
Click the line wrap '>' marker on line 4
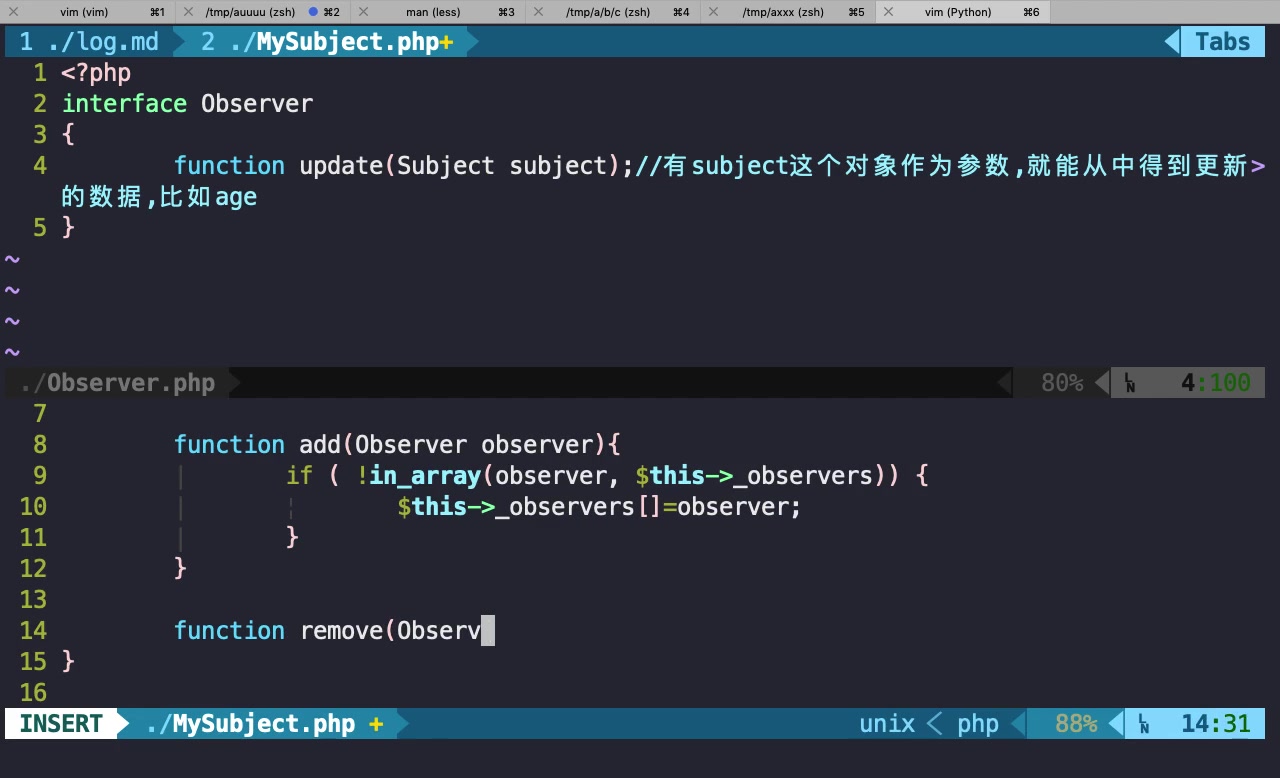pos(1258,166)
